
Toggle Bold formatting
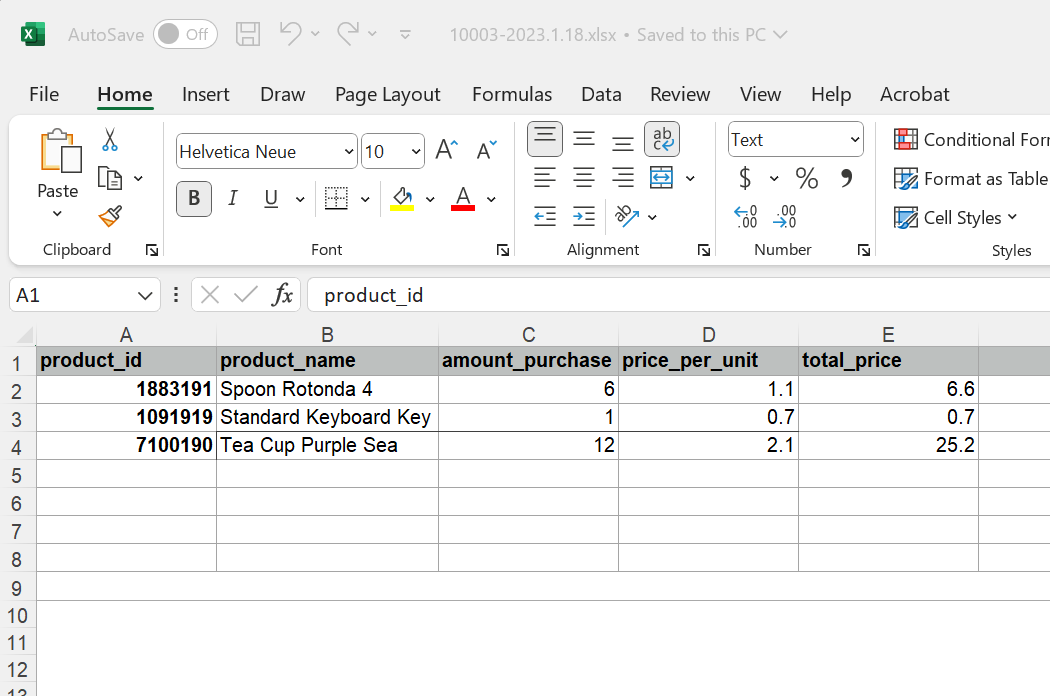[194, 199]
